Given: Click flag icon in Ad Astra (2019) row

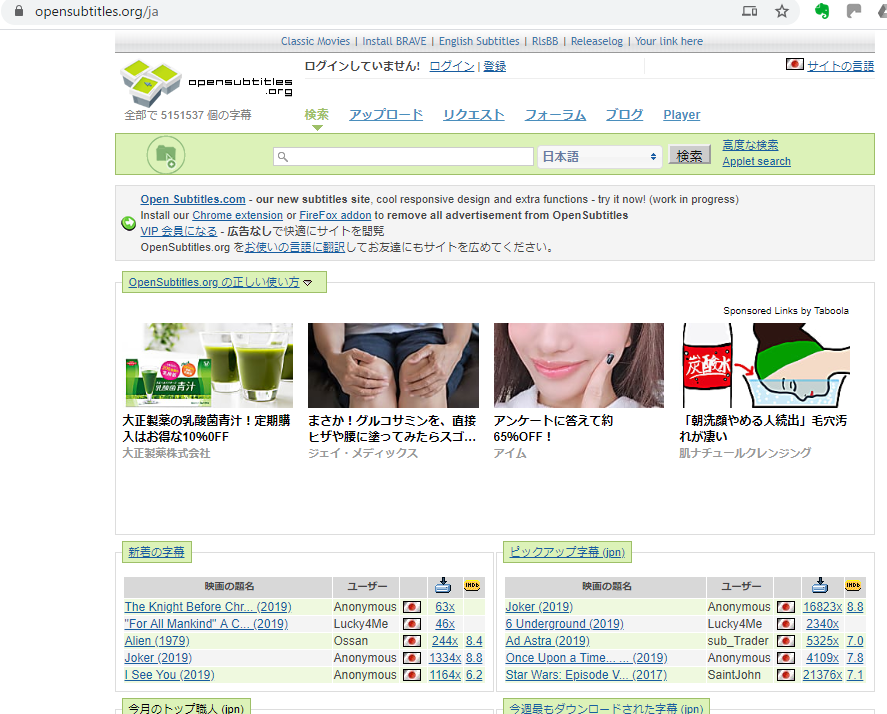Looking at the screenshot, I should click(x=786, y=641).
